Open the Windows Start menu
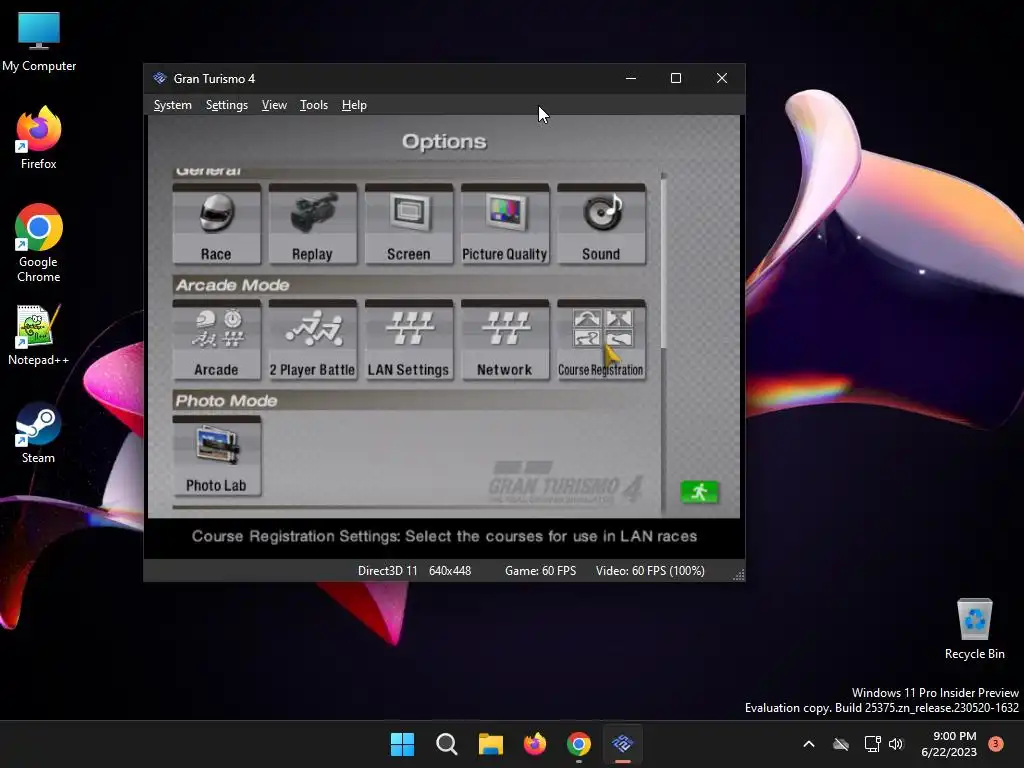 tap(402, 744)
